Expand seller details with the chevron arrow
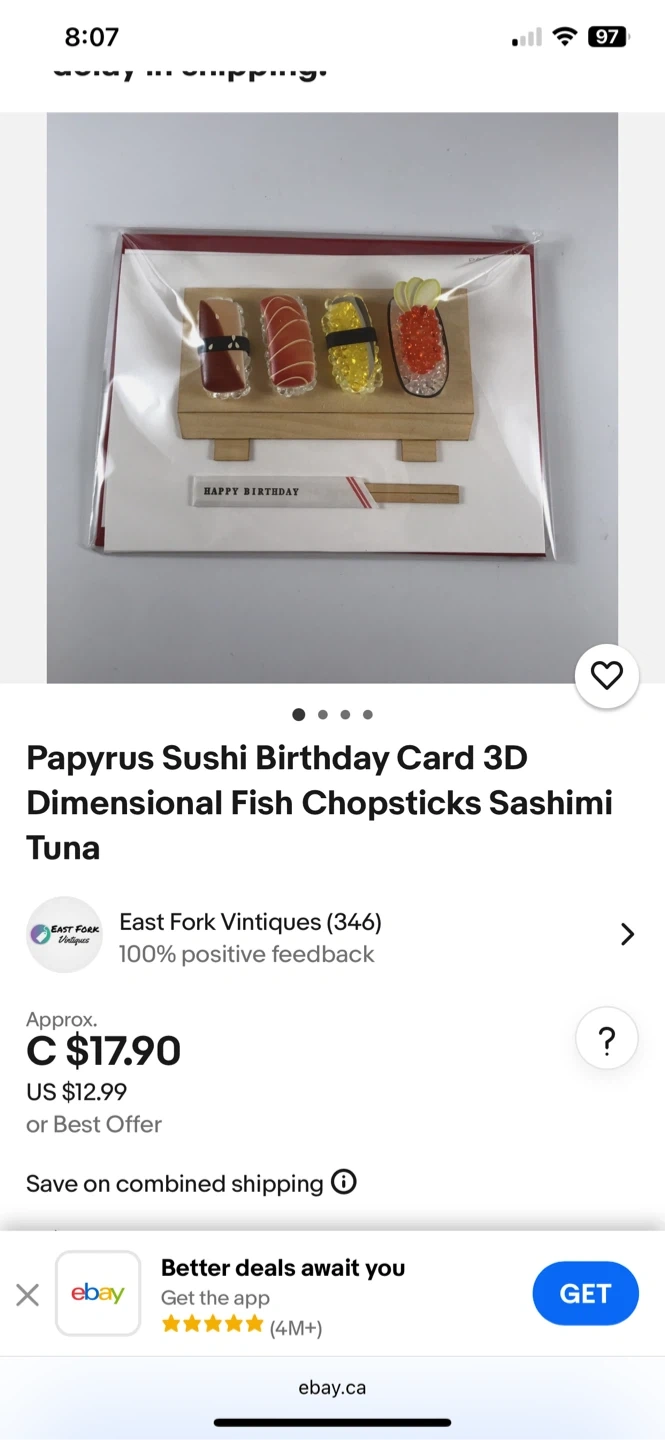 tap(627, 935)
